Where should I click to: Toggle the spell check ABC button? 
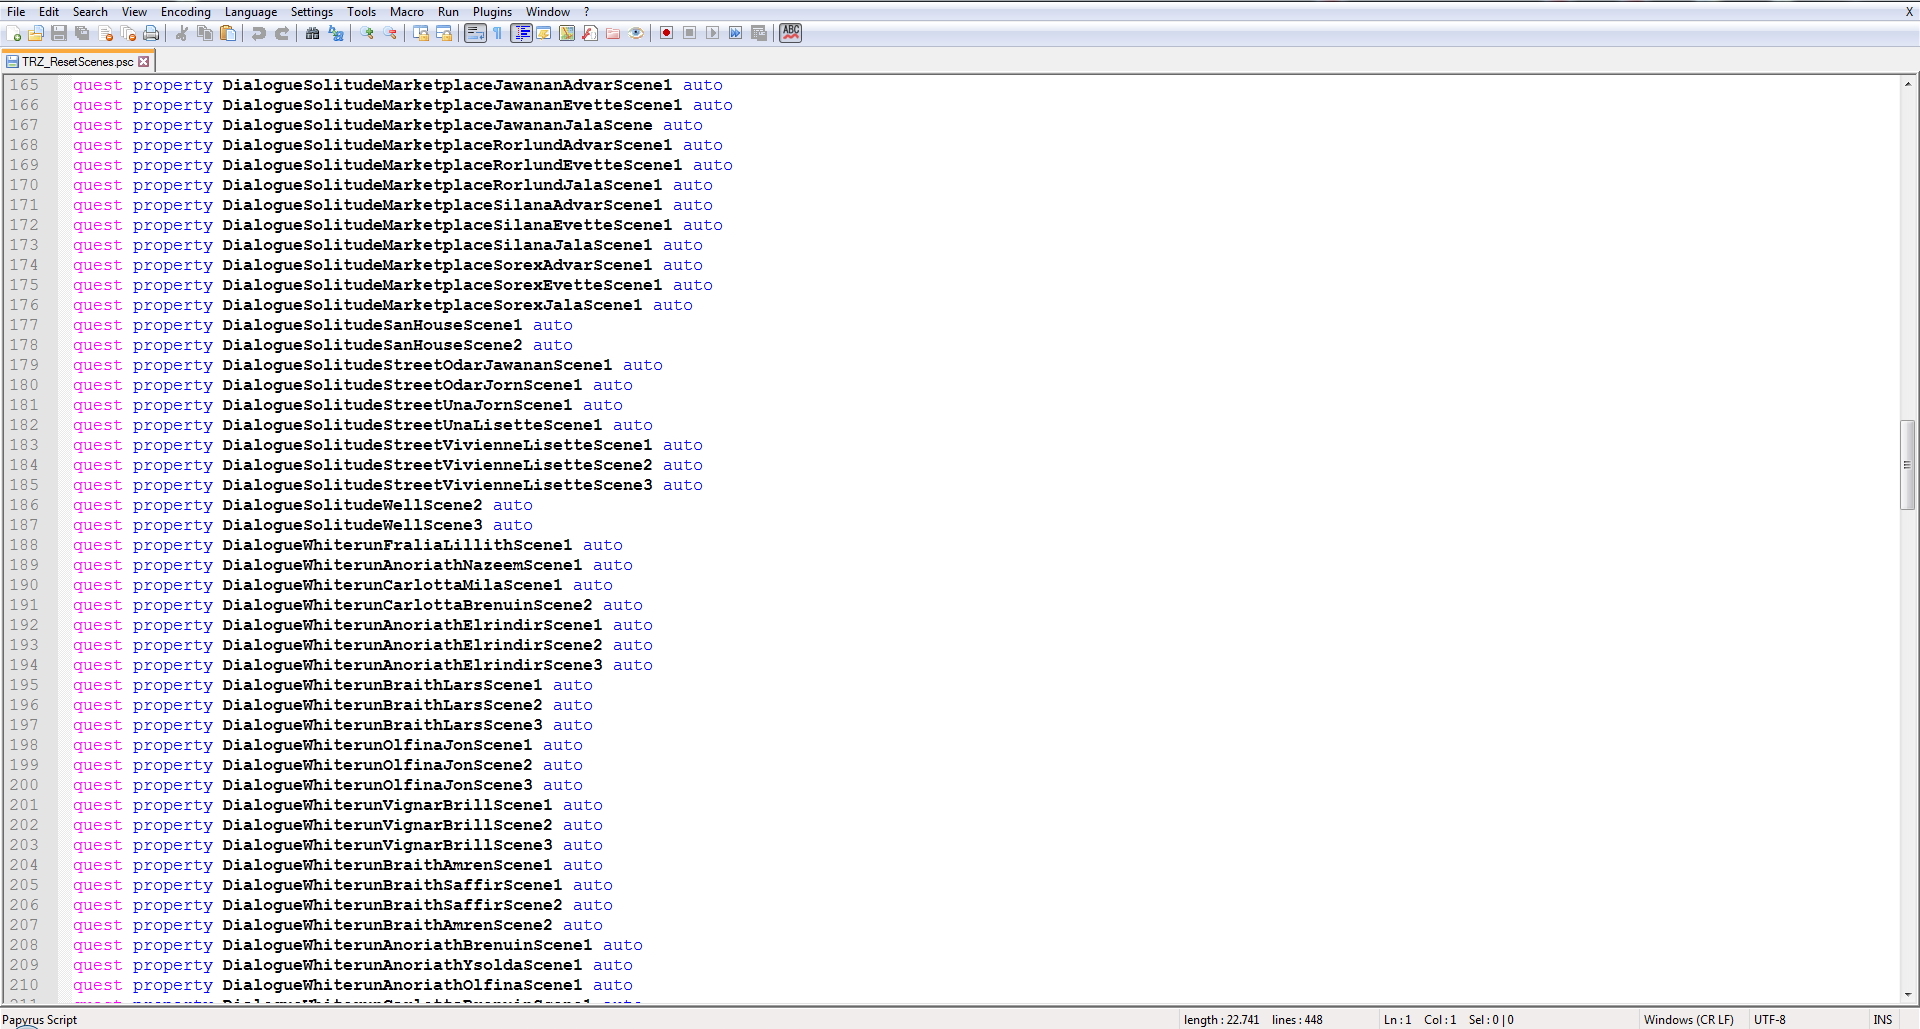tap(790, 33)
